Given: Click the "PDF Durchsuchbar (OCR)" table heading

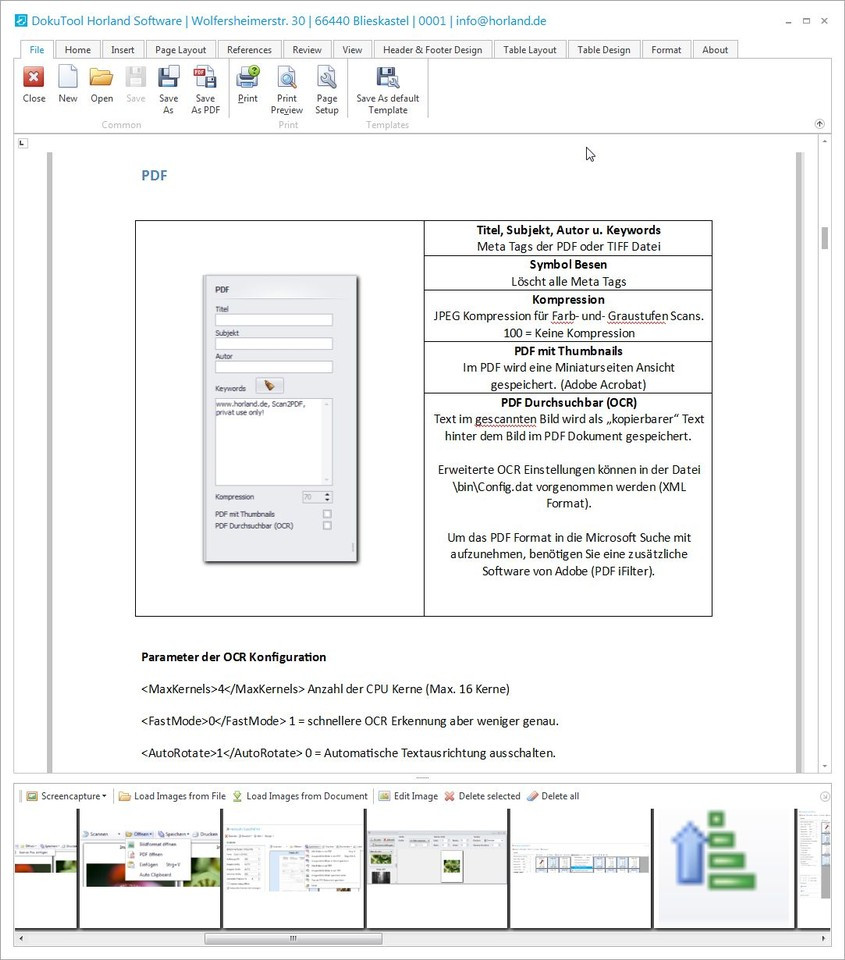Looking at the screenshot, I should tap(568, 402).
